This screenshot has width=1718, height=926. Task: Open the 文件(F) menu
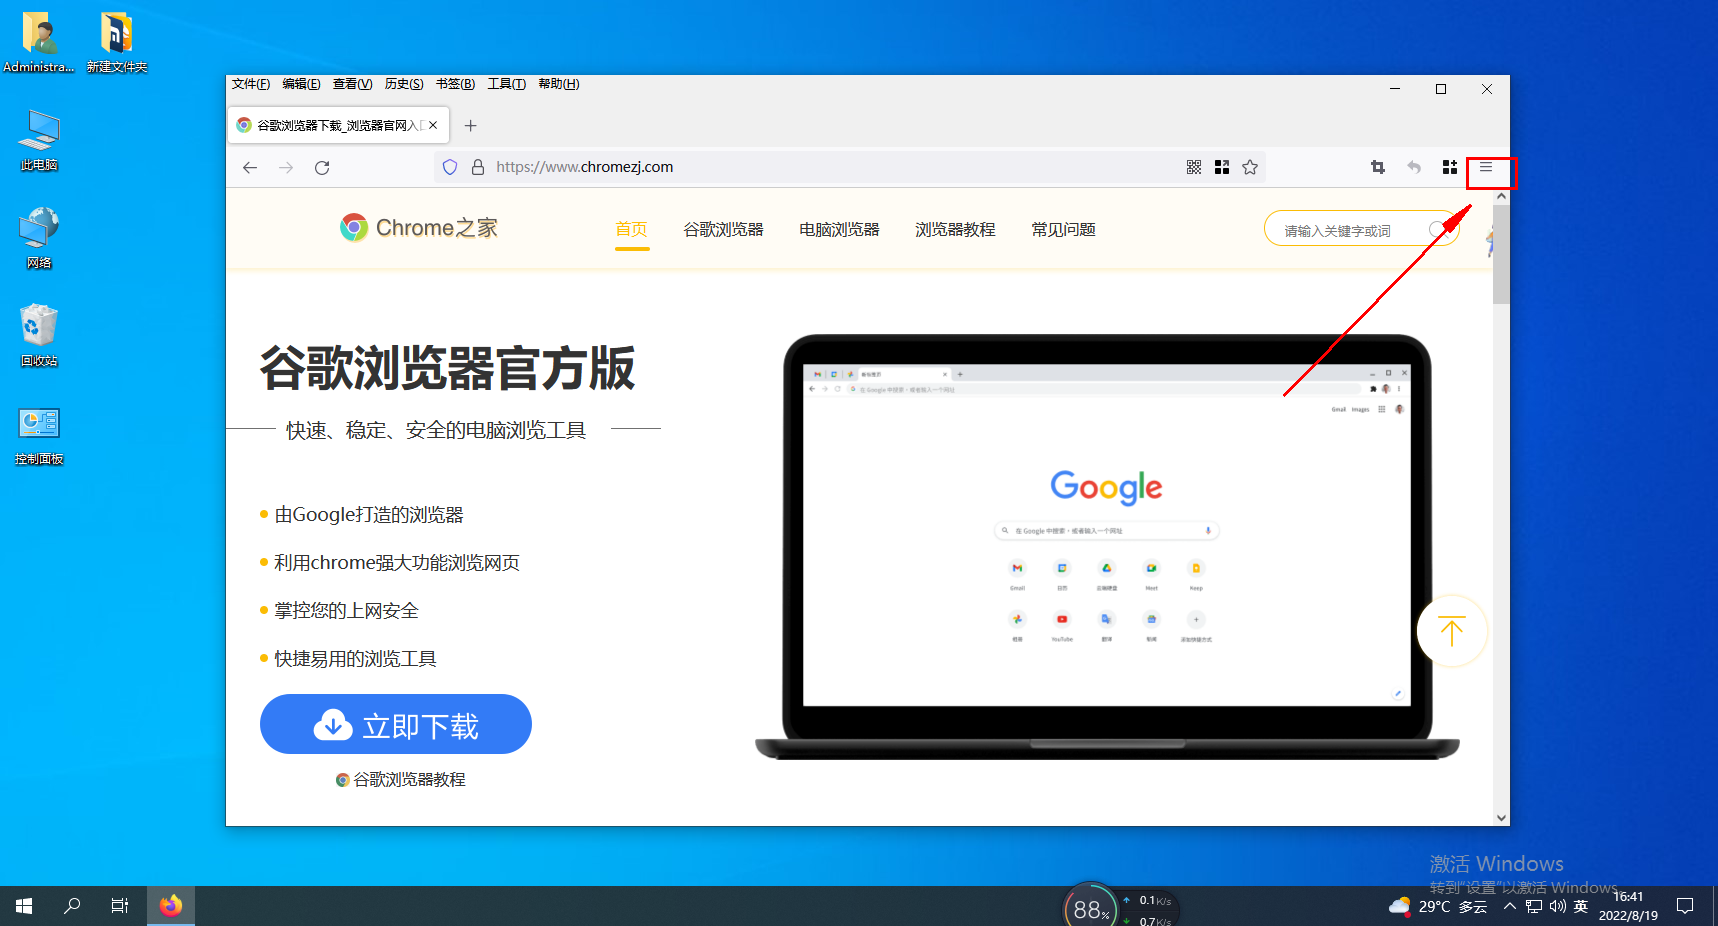[x=251, y=84]
